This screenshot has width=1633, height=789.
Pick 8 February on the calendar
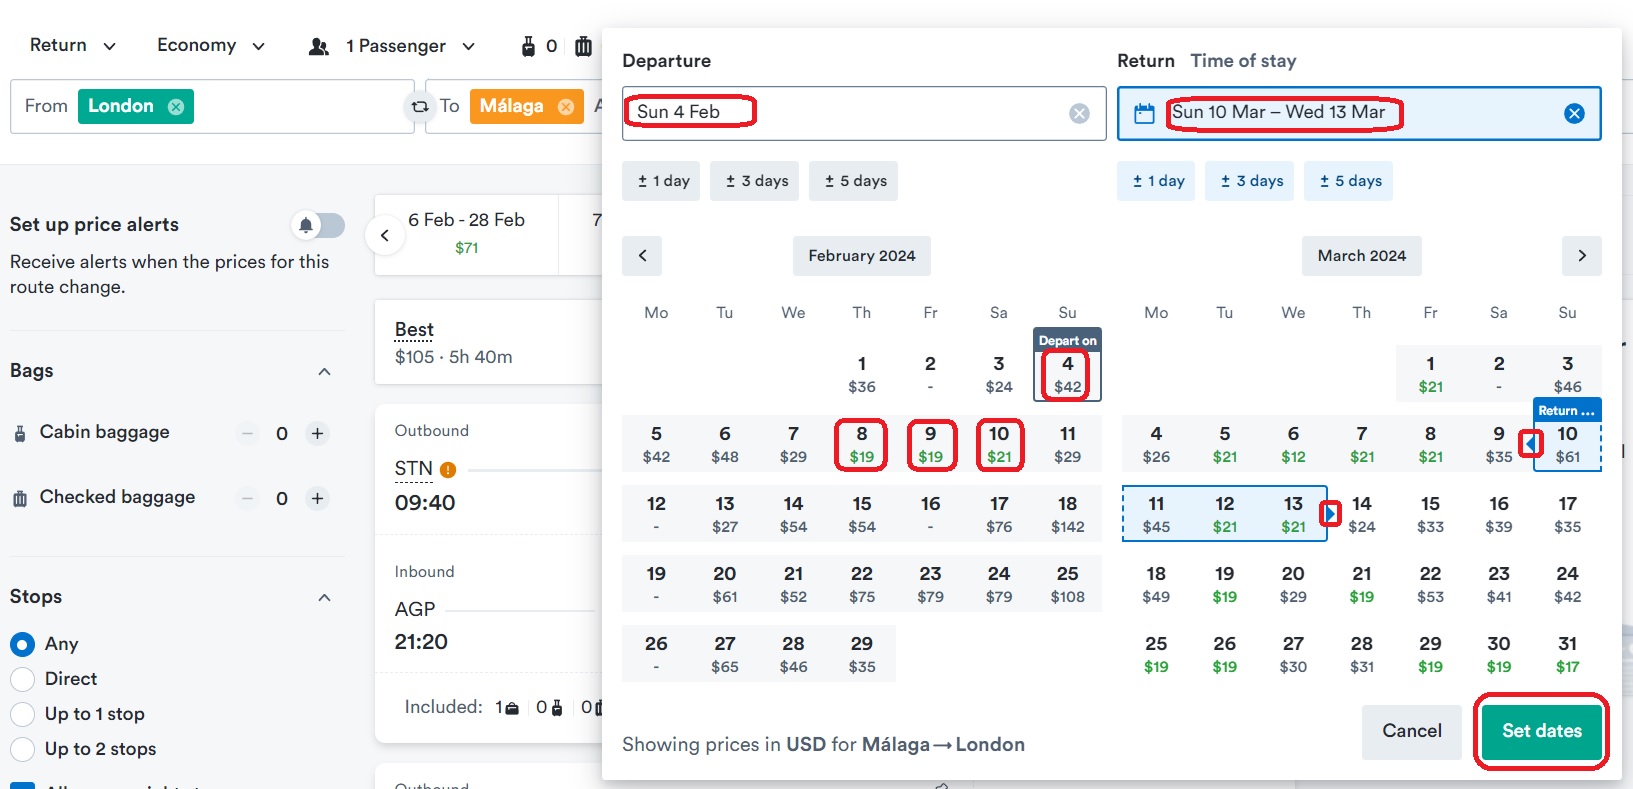[861, 444]
